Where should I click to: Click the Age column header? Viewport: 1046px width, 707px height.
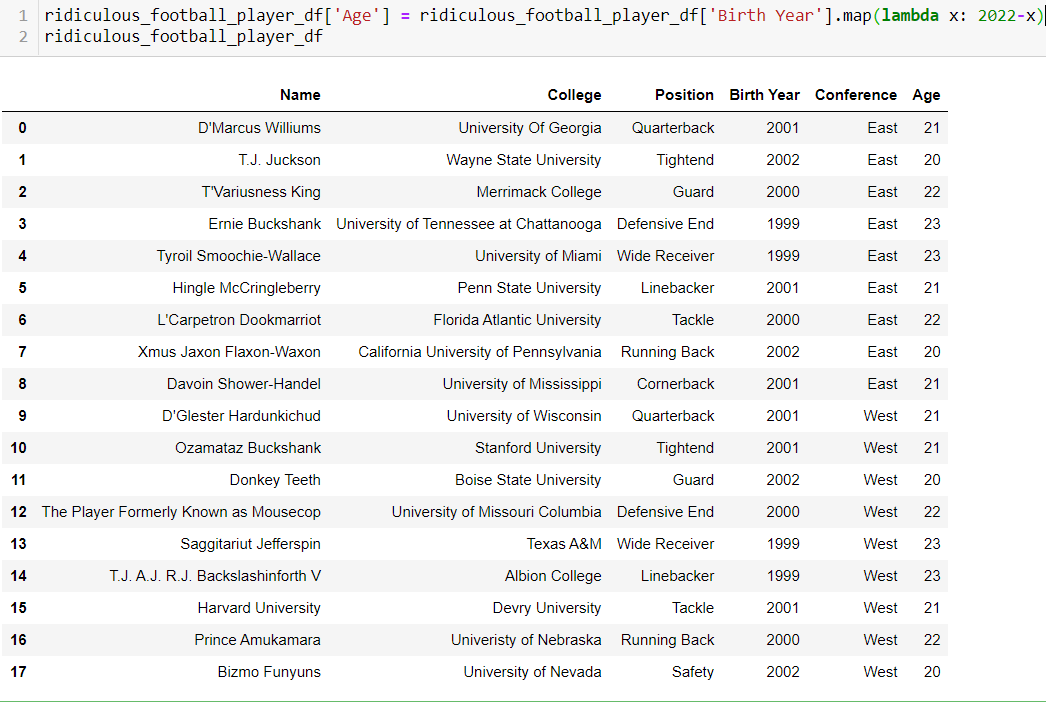[926, 95]
